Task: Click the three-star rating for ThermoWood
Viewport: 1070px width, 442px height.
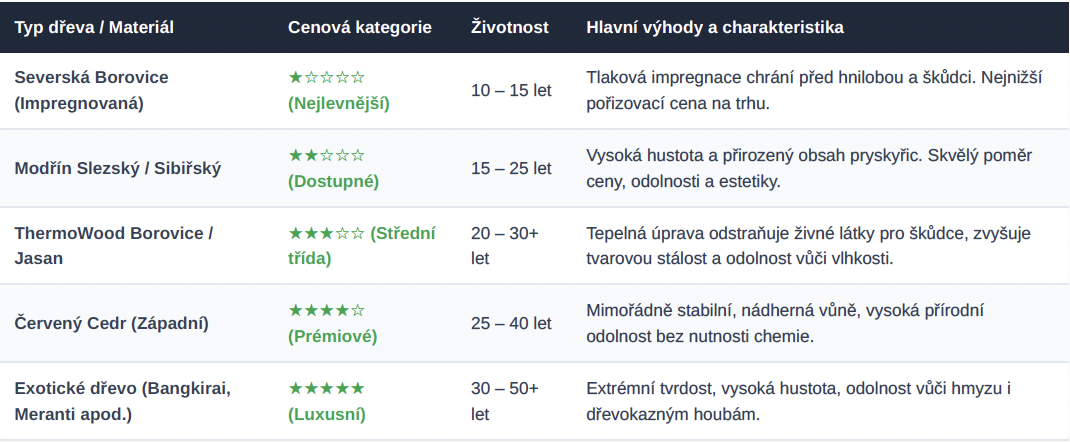Action: 326,233
